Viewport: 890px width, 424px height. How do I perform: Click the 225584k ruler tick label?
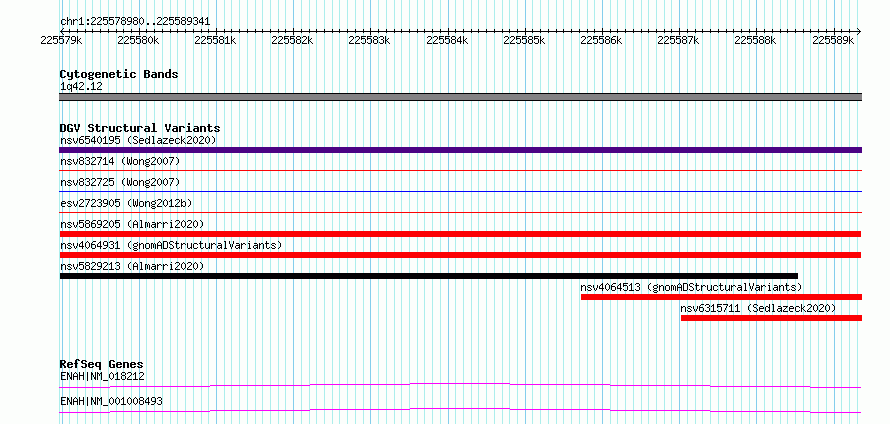pyautogui.click(x=447, y=41)
